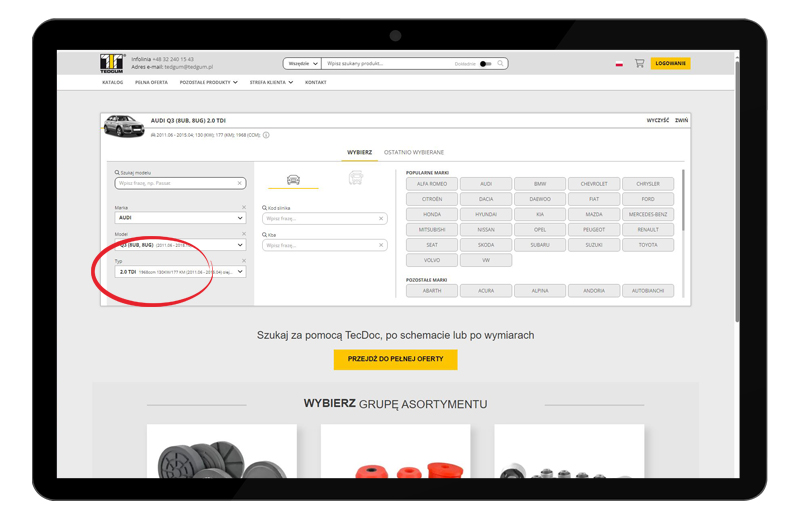Select the Alfa Romeo brand button
Screen dimensions: 800x513
(432, 184)
